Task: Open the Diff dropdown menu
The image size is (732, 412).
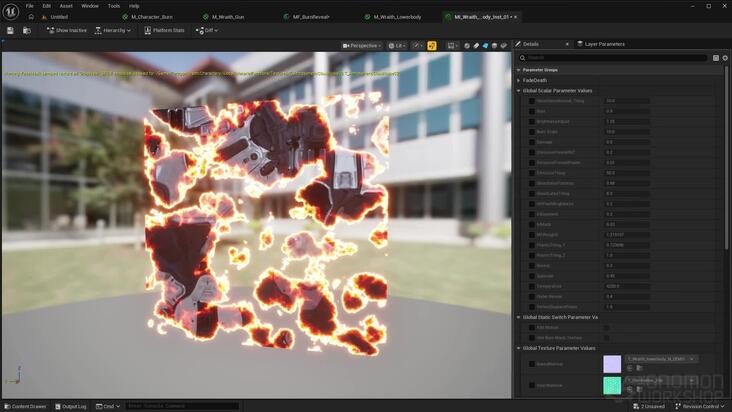Action: coord(207,30)
